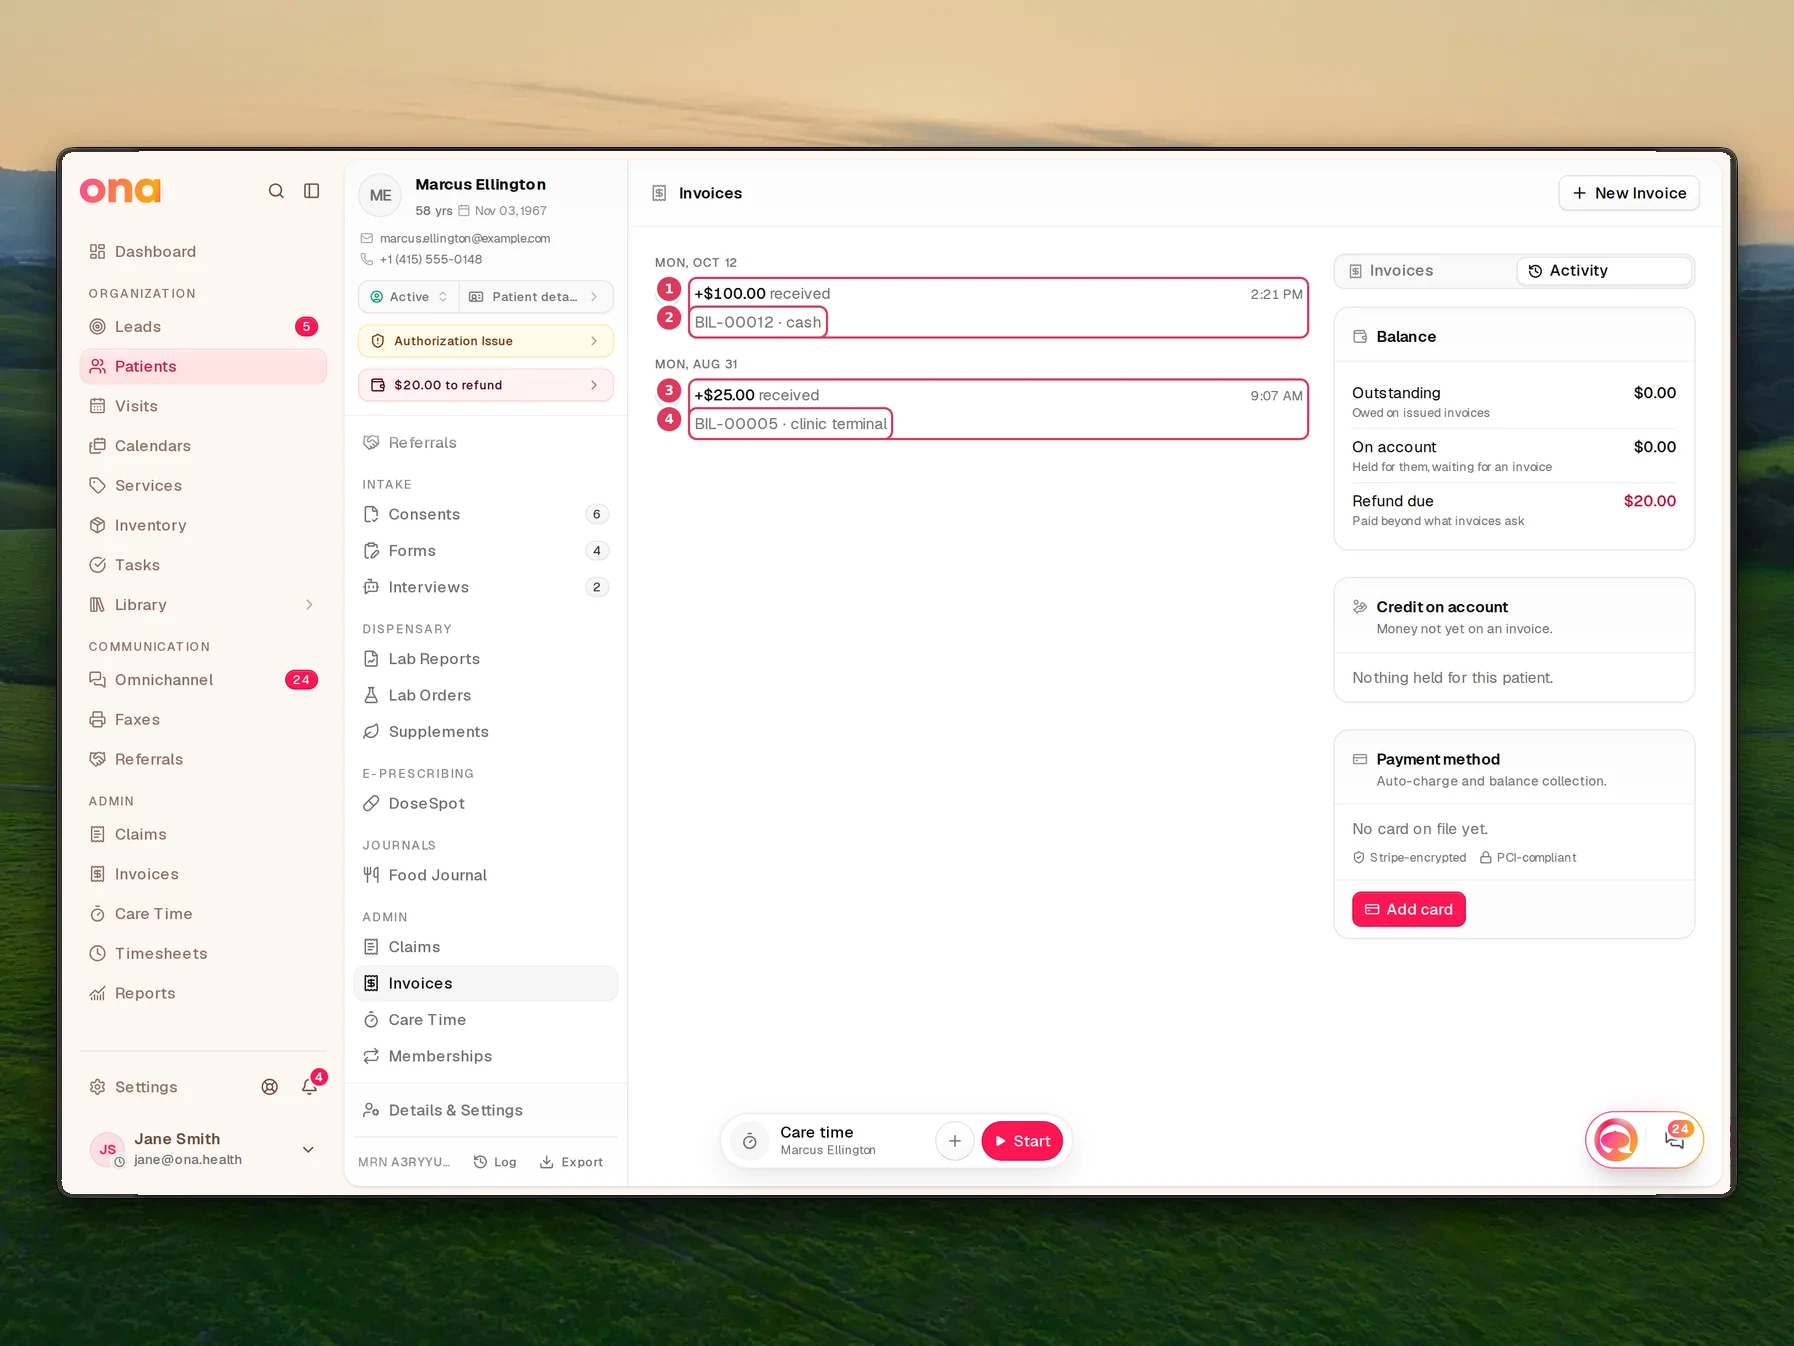Screen dimensions: 1794x1346
Task: Click the Lab Orders flask icon
Action: [x=371, y=696]
